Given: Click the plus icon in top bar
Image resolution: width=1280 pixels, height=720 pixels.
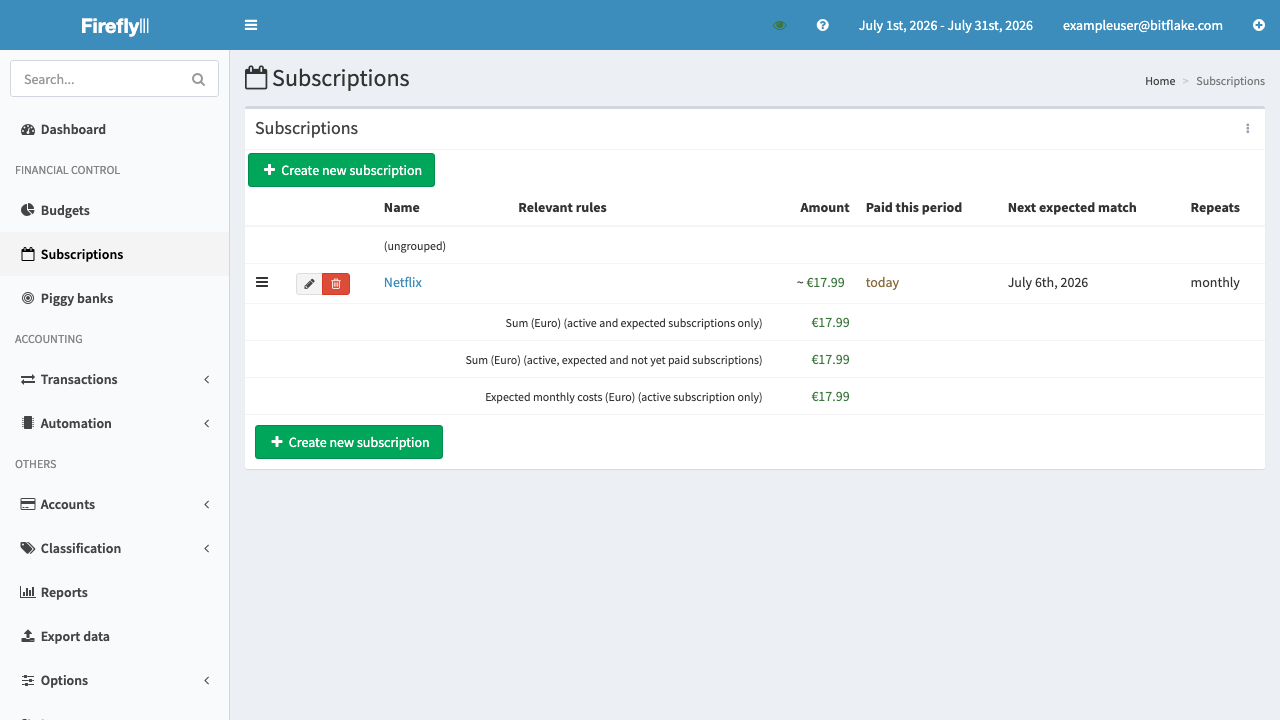Looking at the screenshot, I should [x=1259, y=25].
